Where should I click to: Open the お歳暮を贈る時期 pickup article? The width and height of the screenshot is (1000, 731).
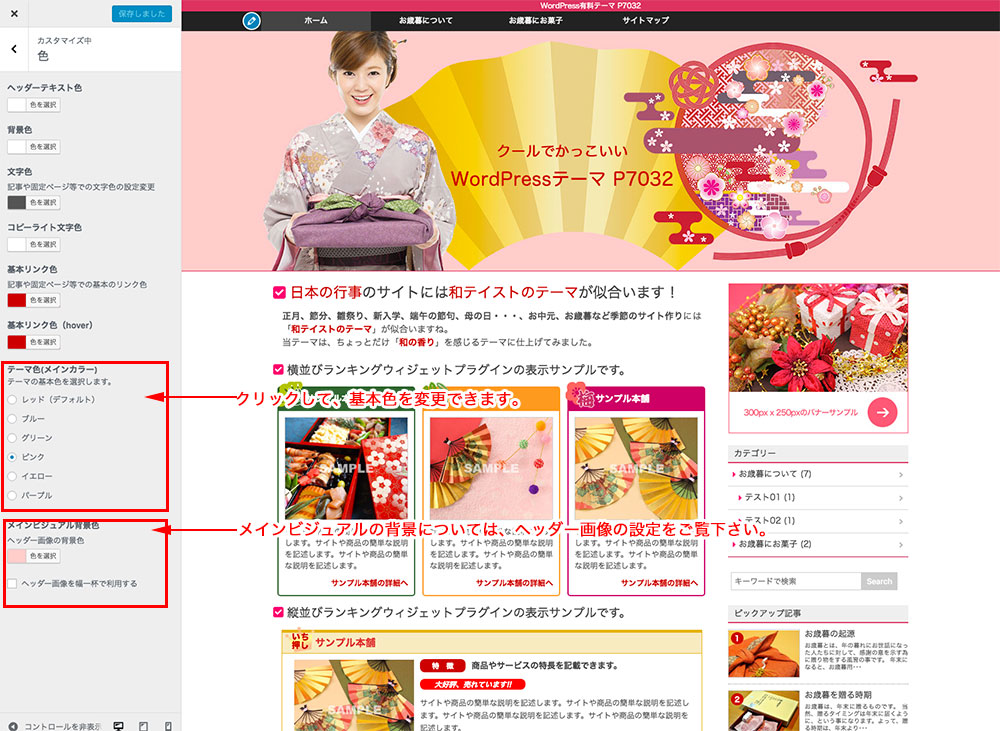[x=837, y=695]
